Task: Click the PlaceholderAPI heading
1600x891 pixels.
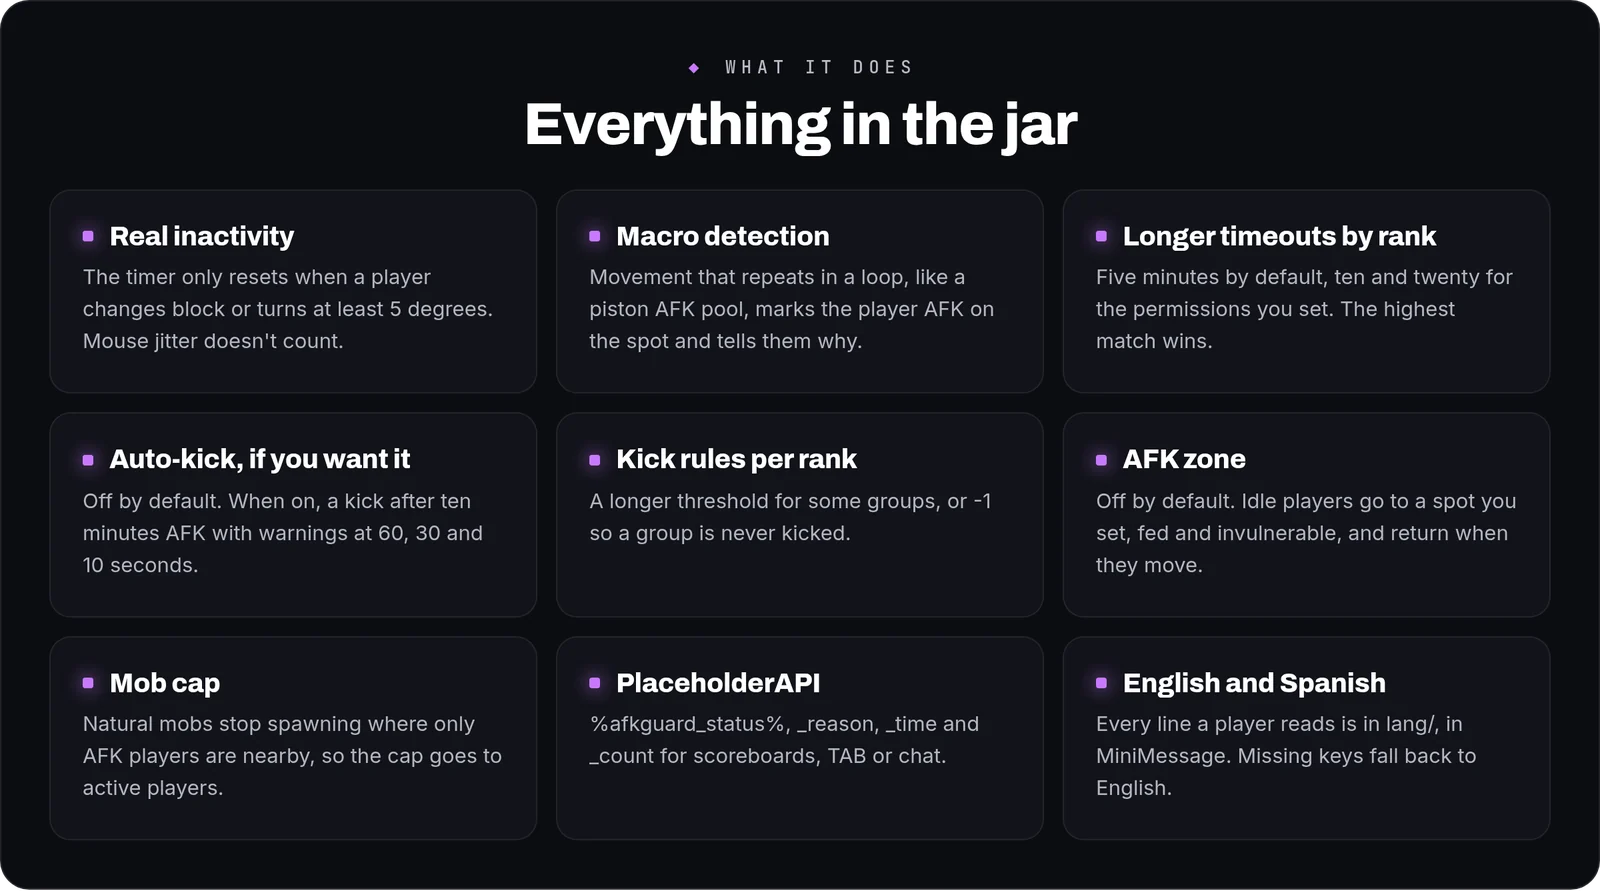Action: [x=718, y=683]
